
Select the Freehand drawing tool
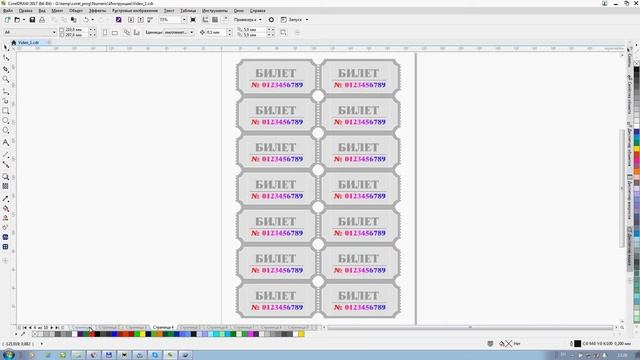click(6, 91)
